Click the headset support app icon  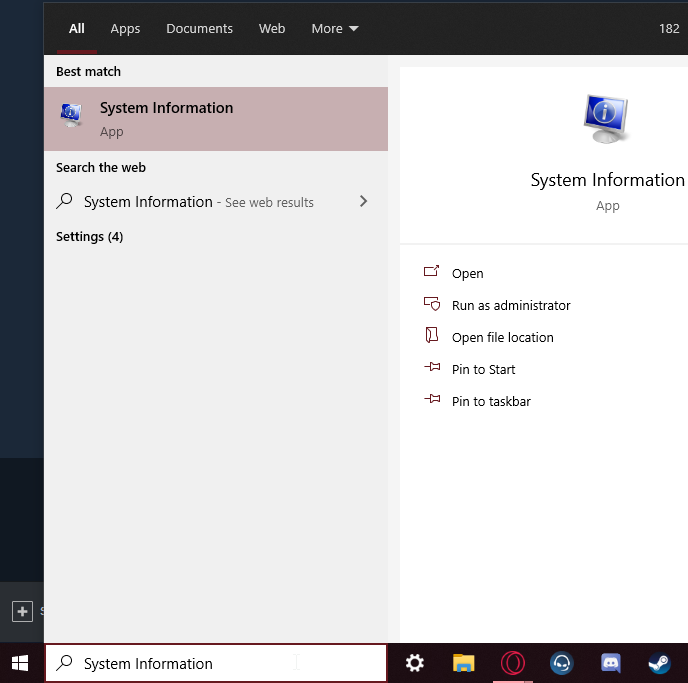[x=562, y=663]
